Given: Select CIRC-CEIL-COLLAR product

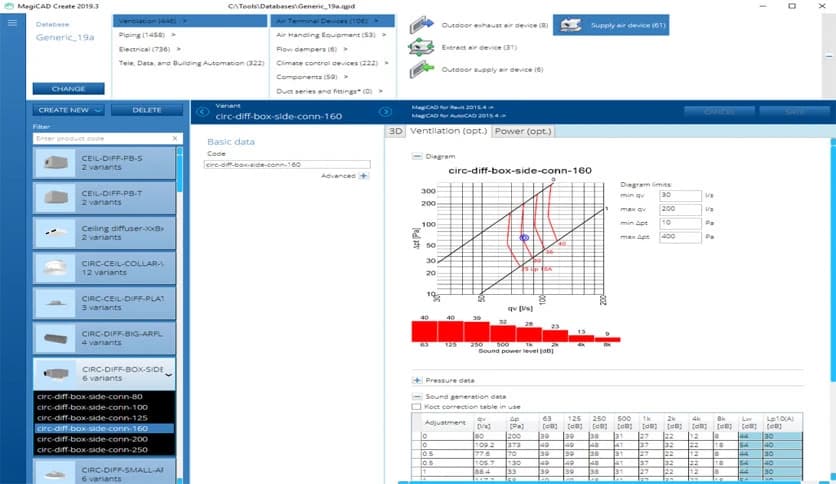Looking at the screenshot, I should tap(104, 268).
